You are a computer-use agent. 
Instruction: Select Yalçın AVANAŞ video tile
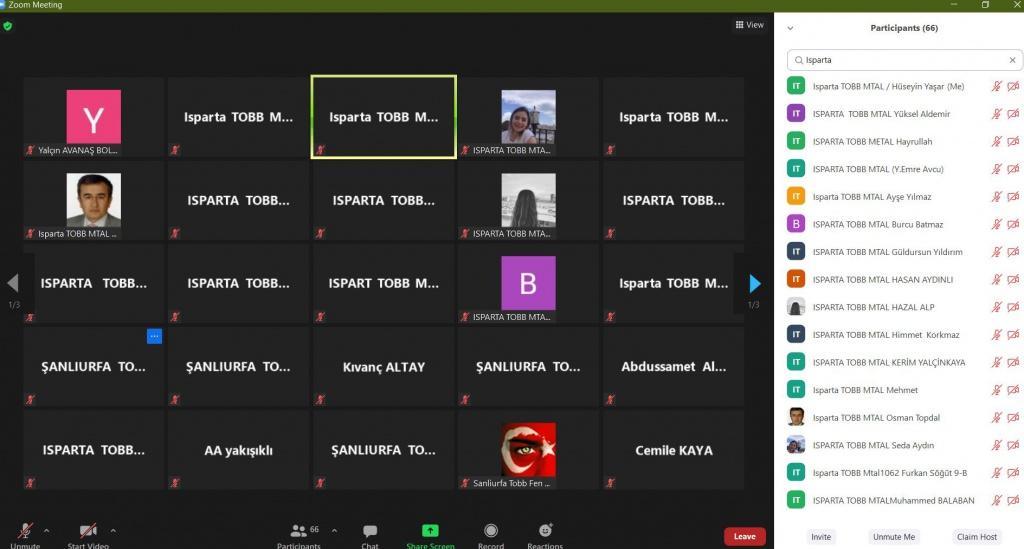pyautogui.click(x=93, y=117)
